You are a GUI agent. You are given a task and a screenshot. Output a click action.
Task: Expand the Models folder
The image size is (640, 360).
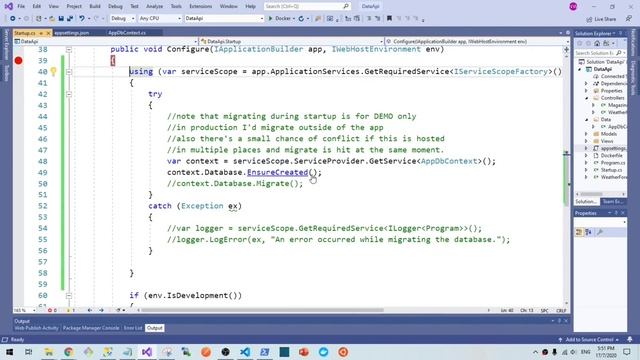[586, 134]
